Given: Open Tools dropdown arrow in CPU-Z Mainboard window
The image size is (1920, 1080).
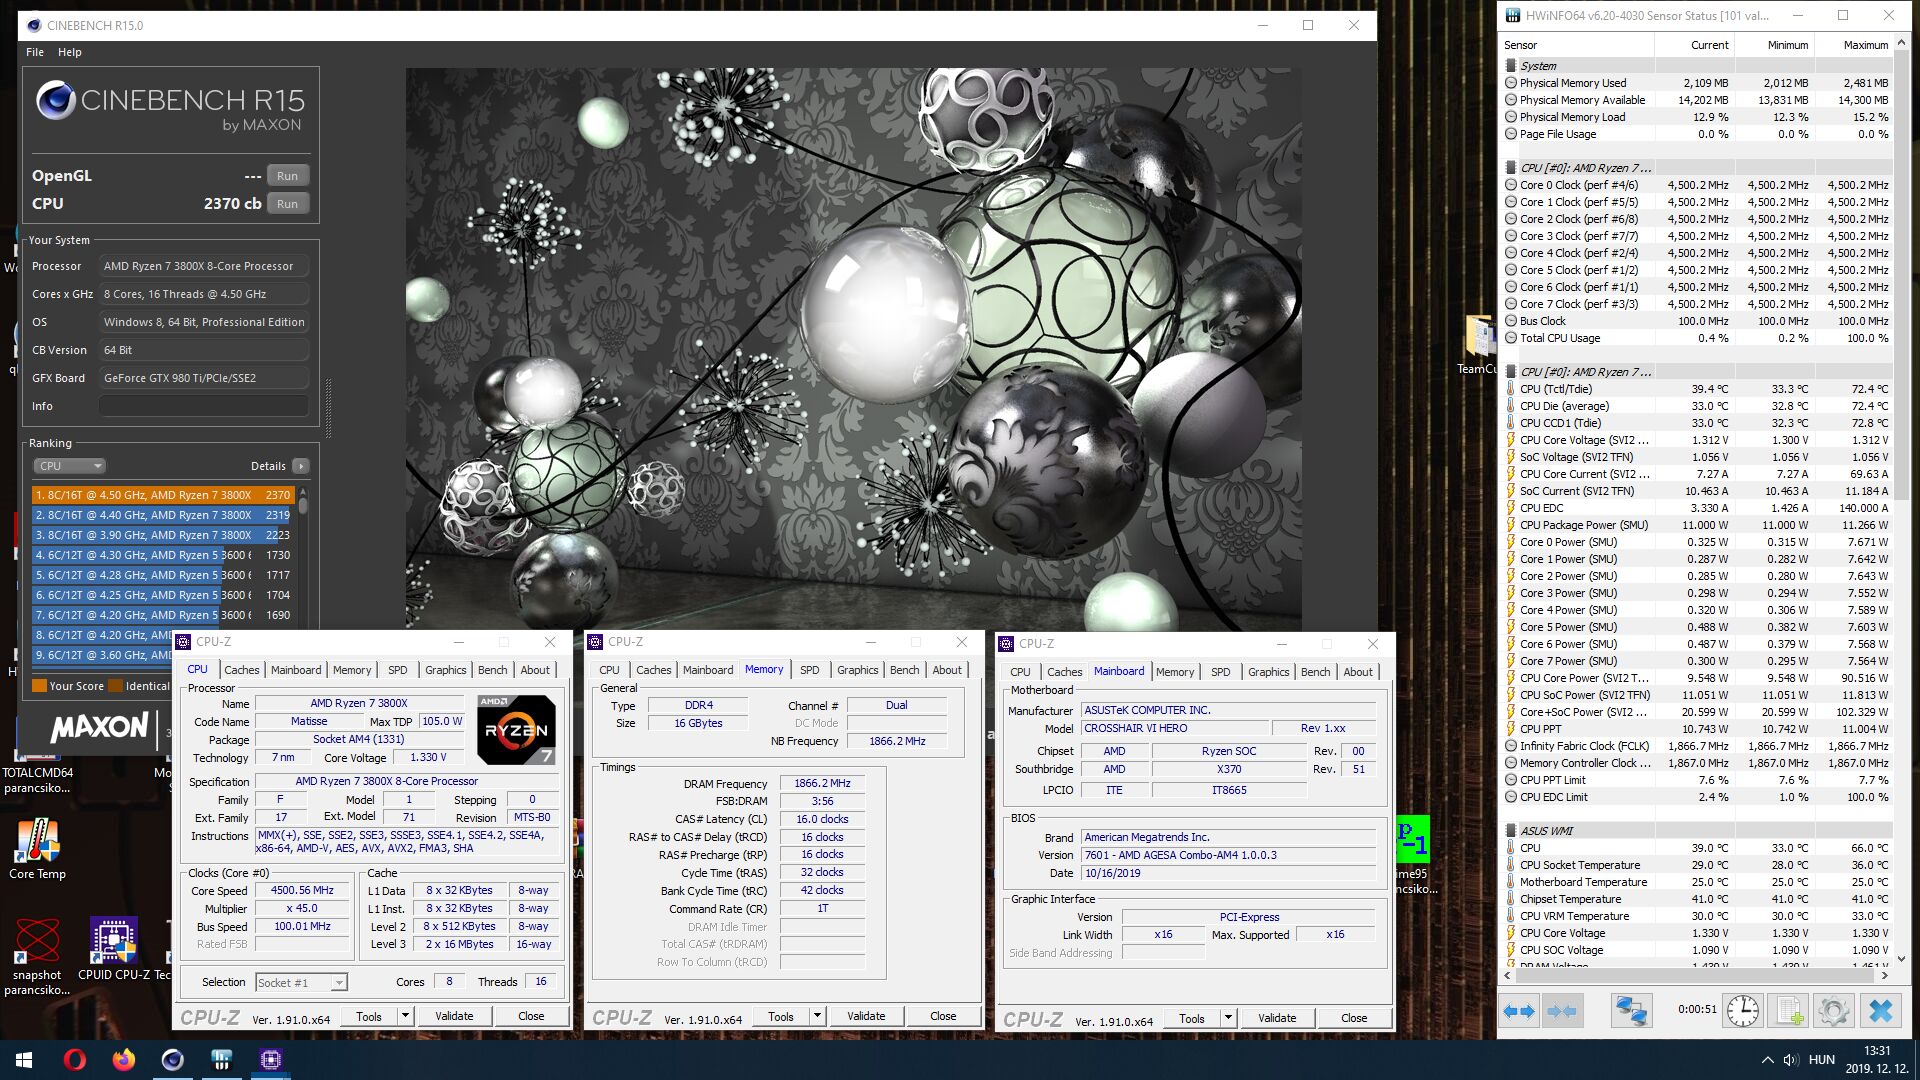Looking at the screenshot, I should pyautogui.click(x=1228, y=1018).
